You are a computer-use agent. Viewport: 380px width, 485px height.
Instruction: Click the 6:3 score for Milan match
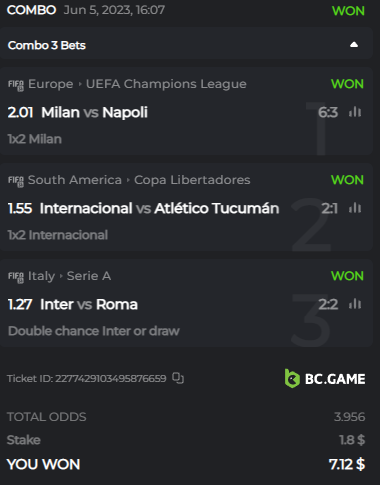click(328, 112)
